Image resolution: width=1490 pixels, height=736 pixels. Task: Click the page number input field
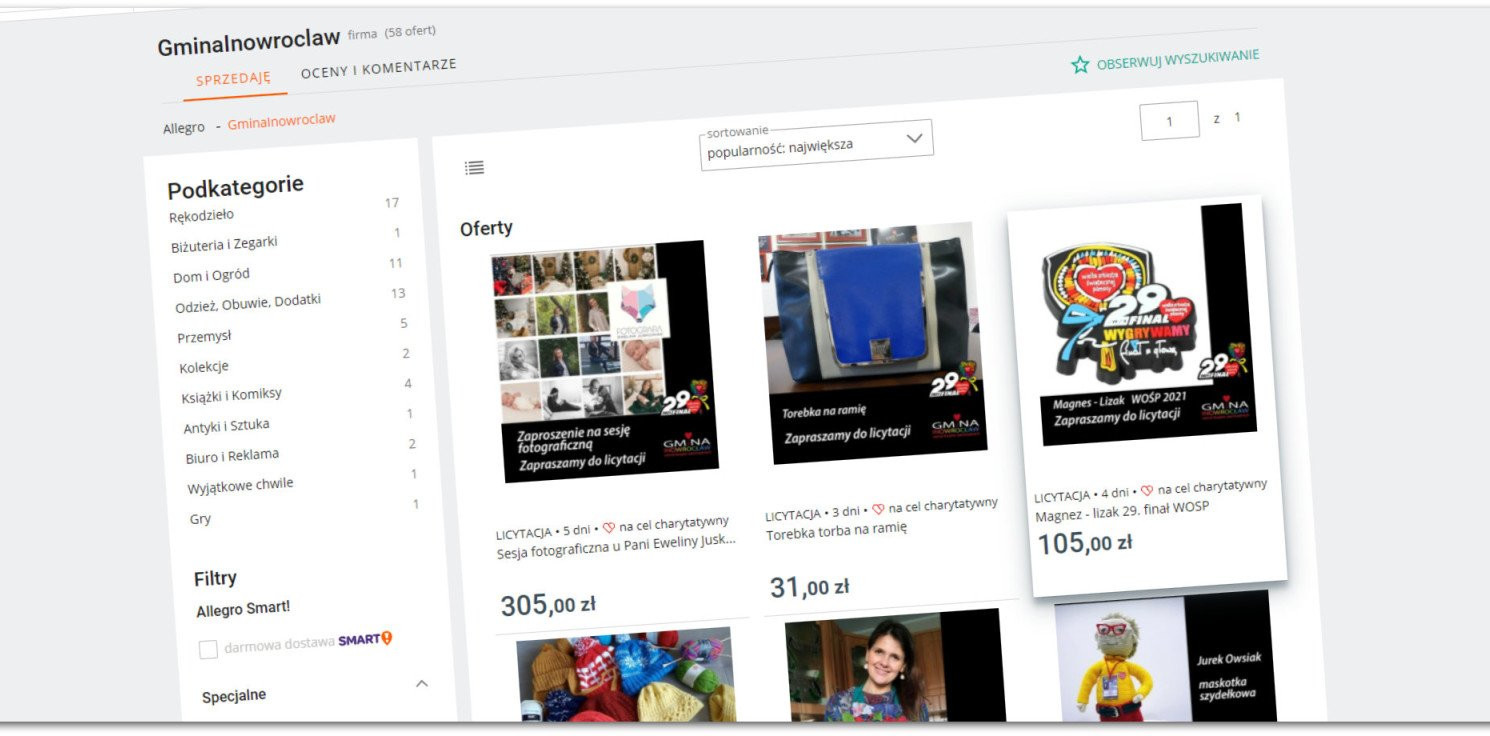click(1169, 121)
